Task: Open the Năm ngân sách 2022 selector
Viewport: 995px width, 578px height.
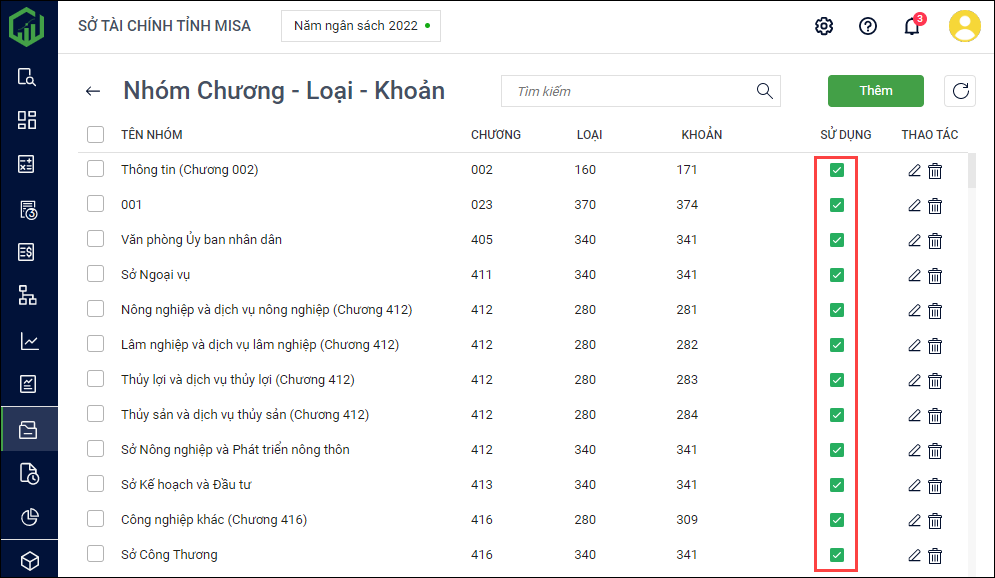Action: tap(361, 26)
